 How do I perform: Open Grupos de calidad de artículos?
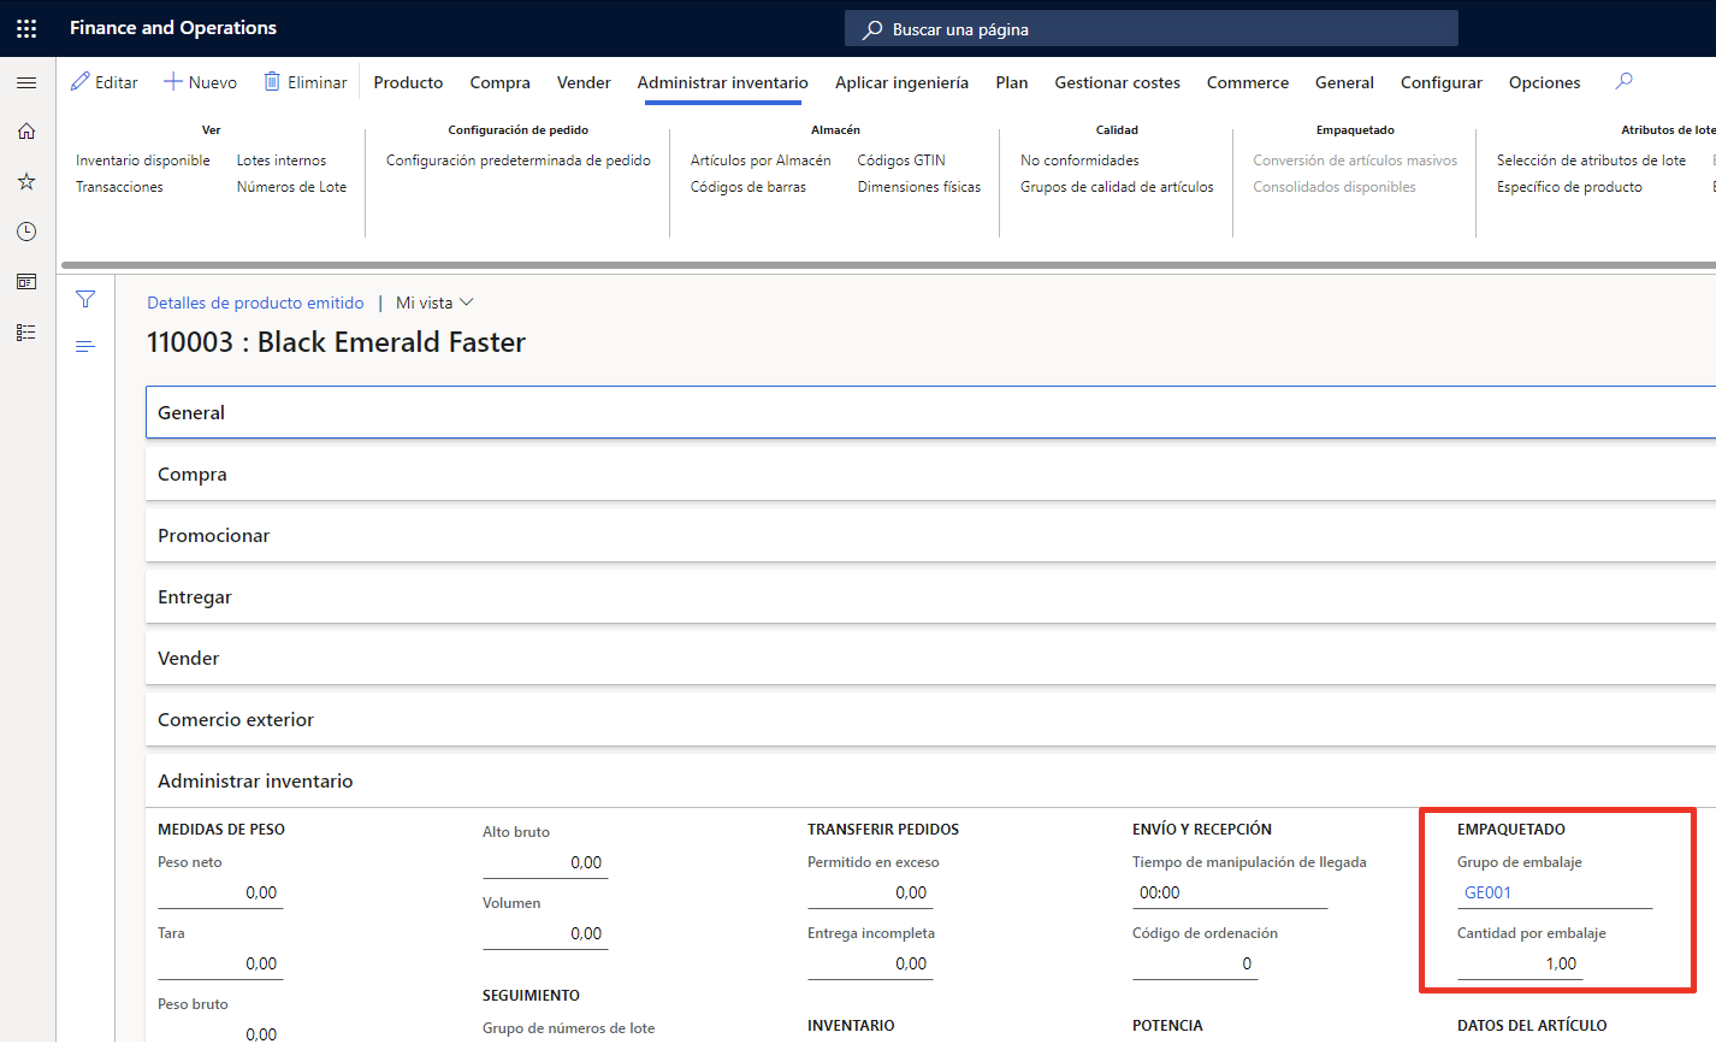pos(1116,187)
